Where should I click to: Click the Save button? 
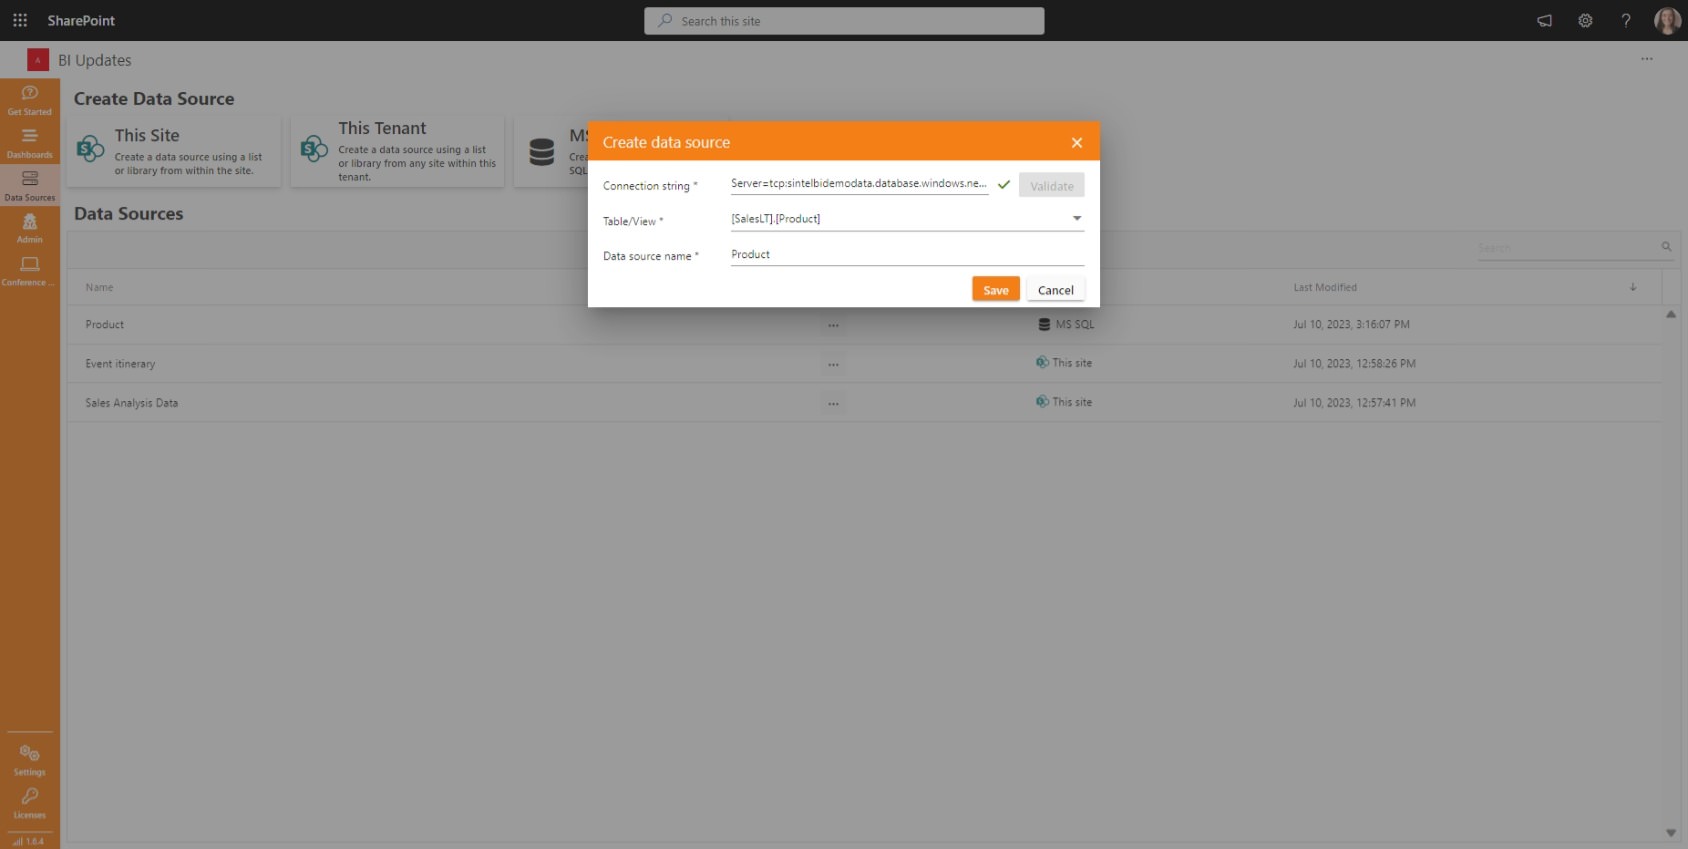995,289
